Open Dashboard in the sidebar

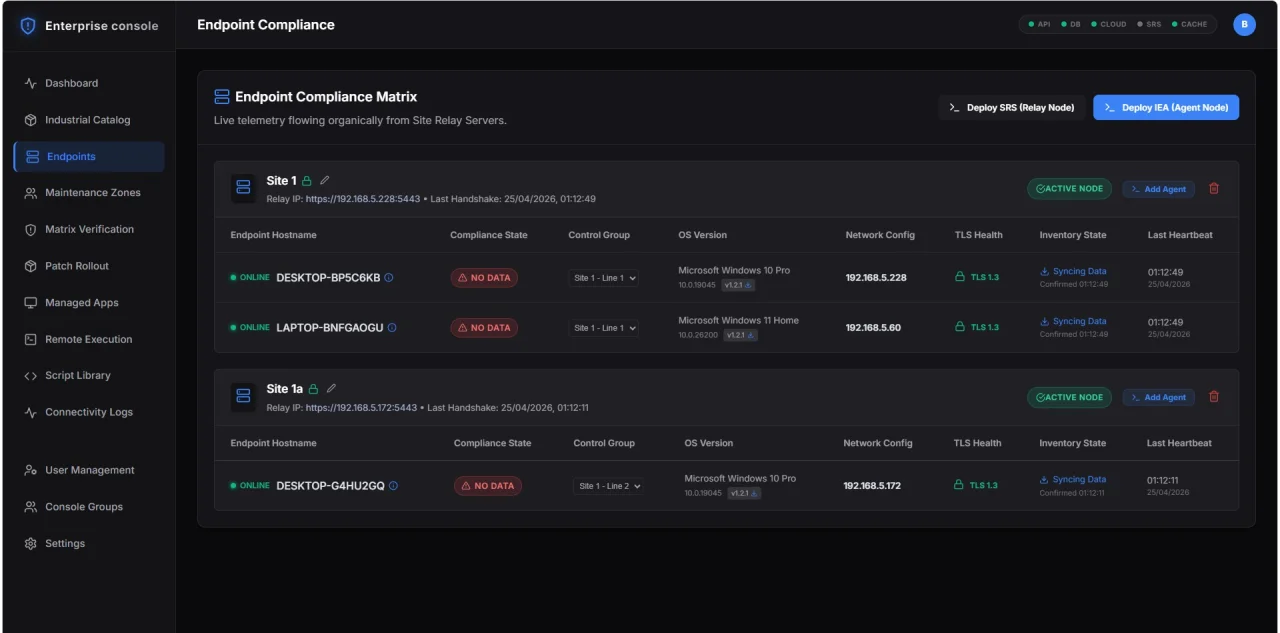(x=89, y=83)
